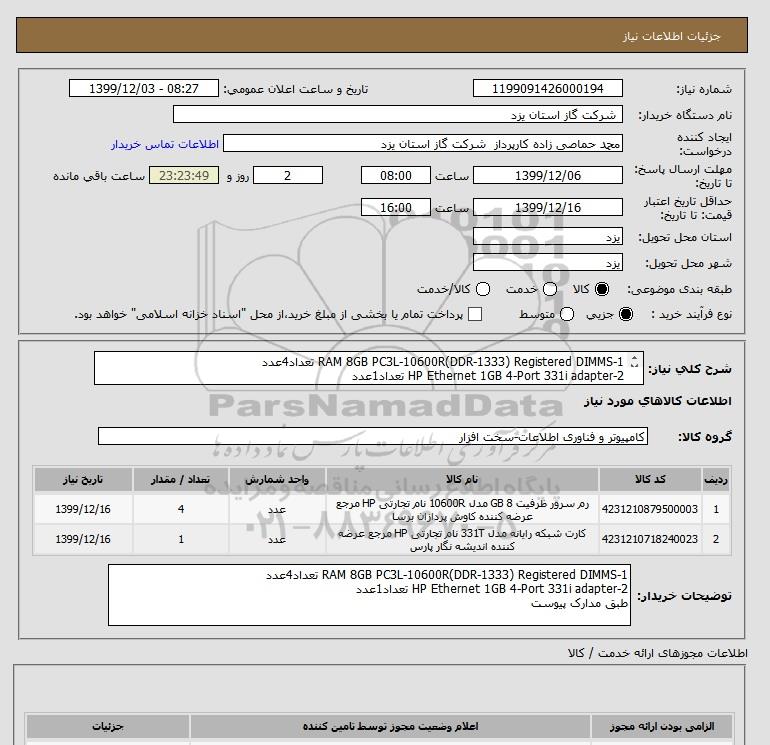Click the تعداد / مقدار column header
Image resolution: width=770 pixels, height=745 pixels.
click(181, 479)
